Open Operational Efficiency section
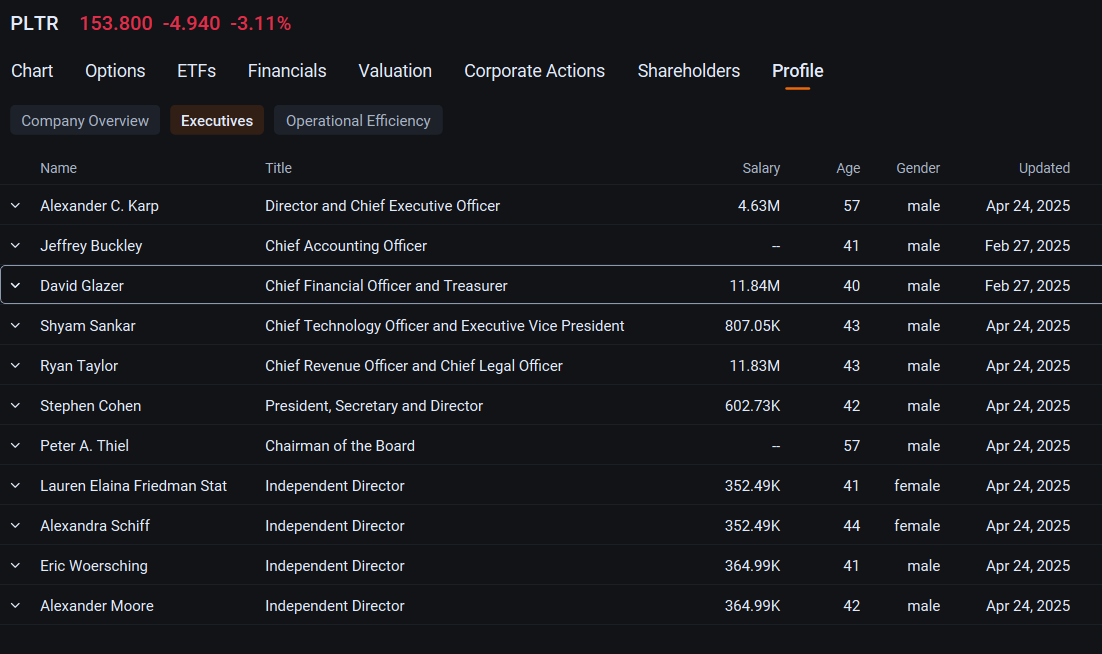This screenshot has width=1102, height=654. point(358,120)
